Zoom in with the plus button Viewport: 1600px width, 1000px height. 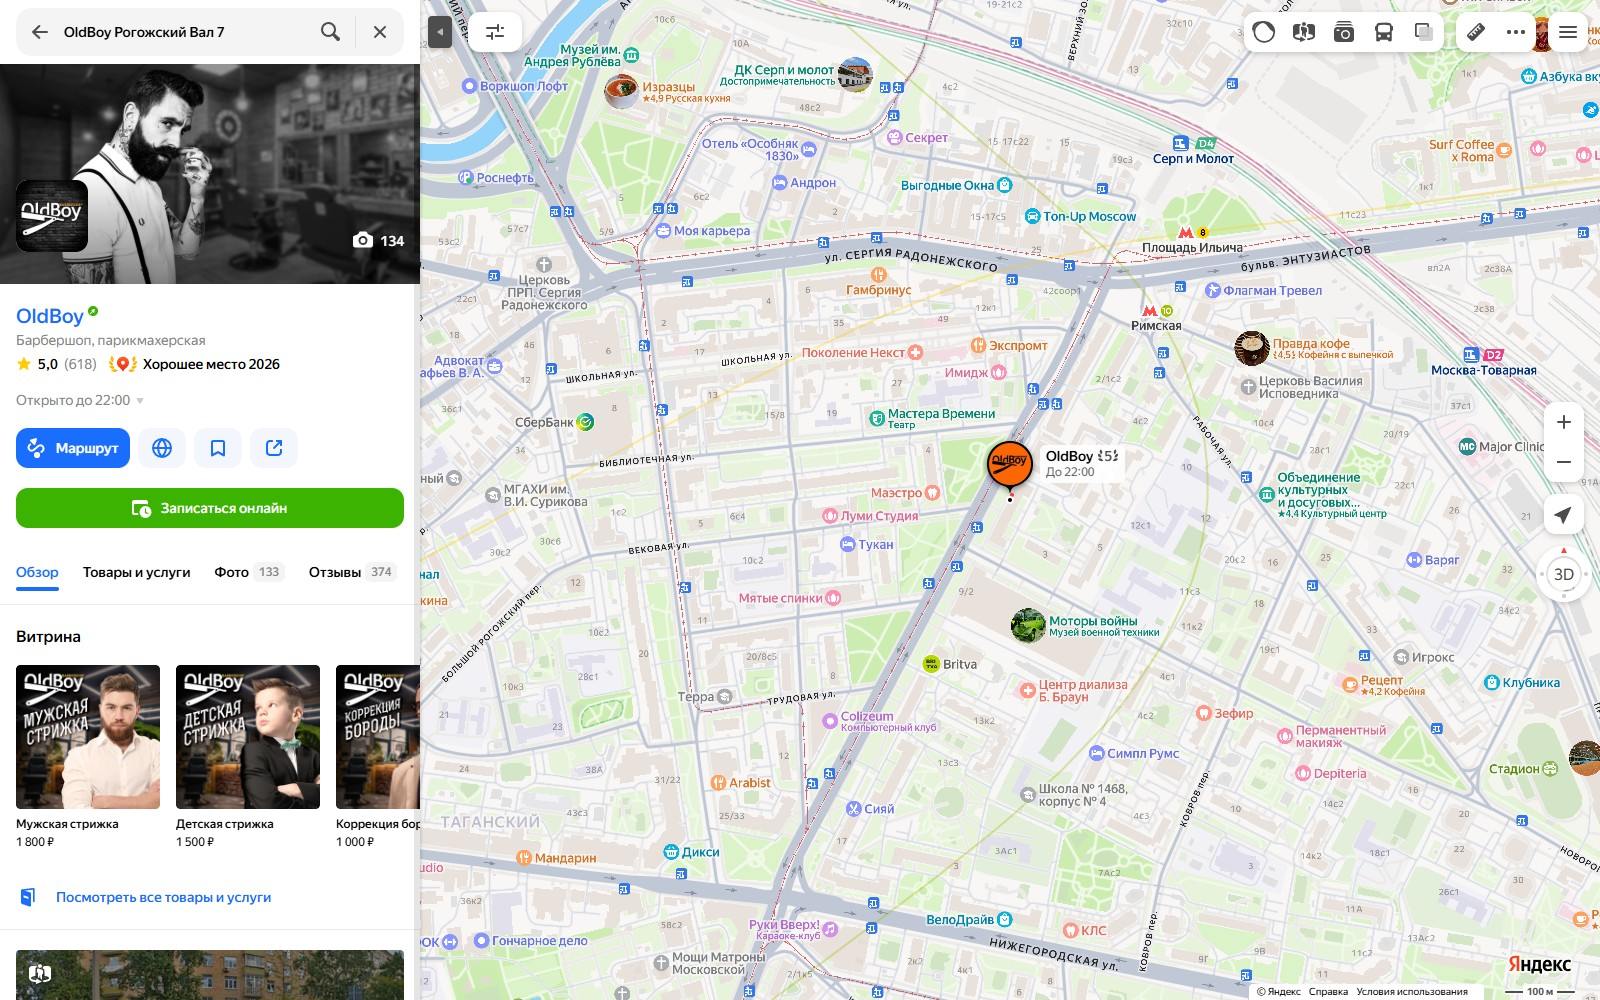[1564, 422]
